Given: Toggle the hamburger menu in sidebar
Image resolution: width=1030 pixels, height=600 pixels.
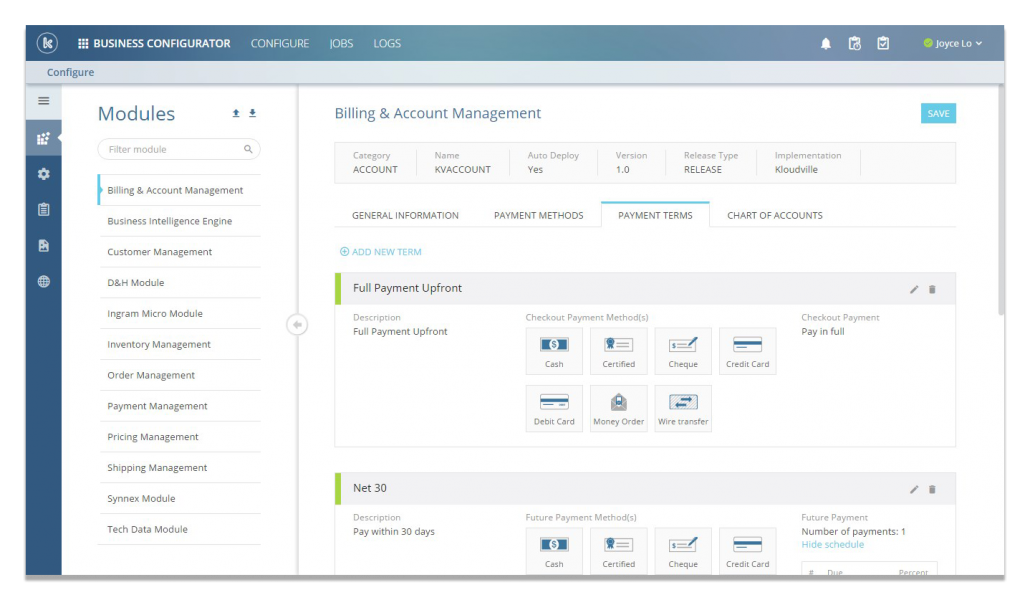Looking at the screenshot, I should (x=43, y=101).
